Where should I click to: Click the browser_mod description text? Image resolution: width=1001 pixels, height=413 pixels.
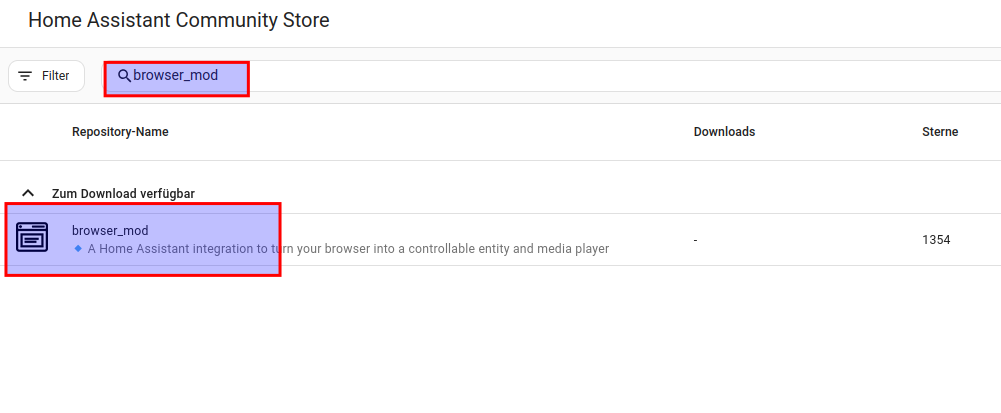[348, 248]
